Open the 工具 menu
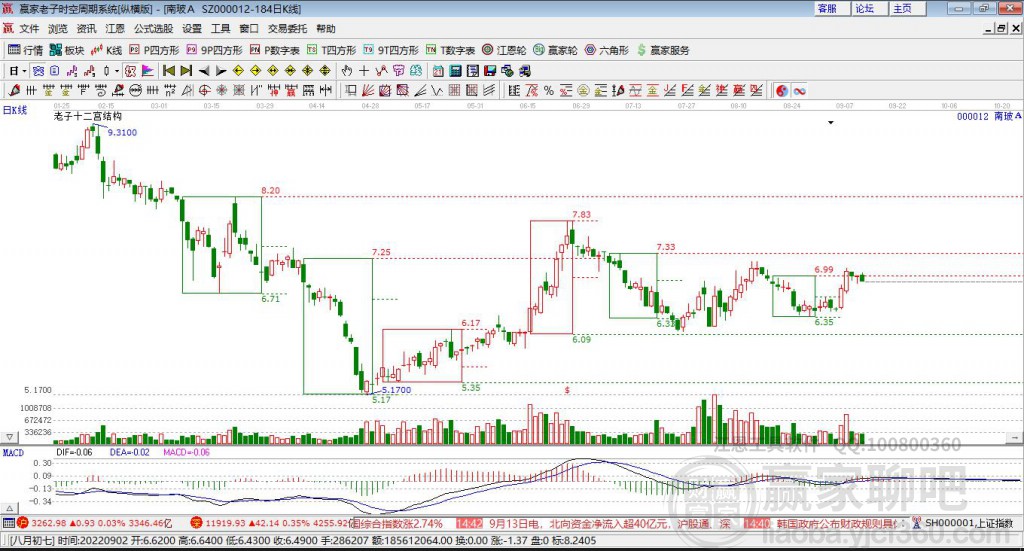This screenshot has height=551, width=1024. [x=220, y=29]
